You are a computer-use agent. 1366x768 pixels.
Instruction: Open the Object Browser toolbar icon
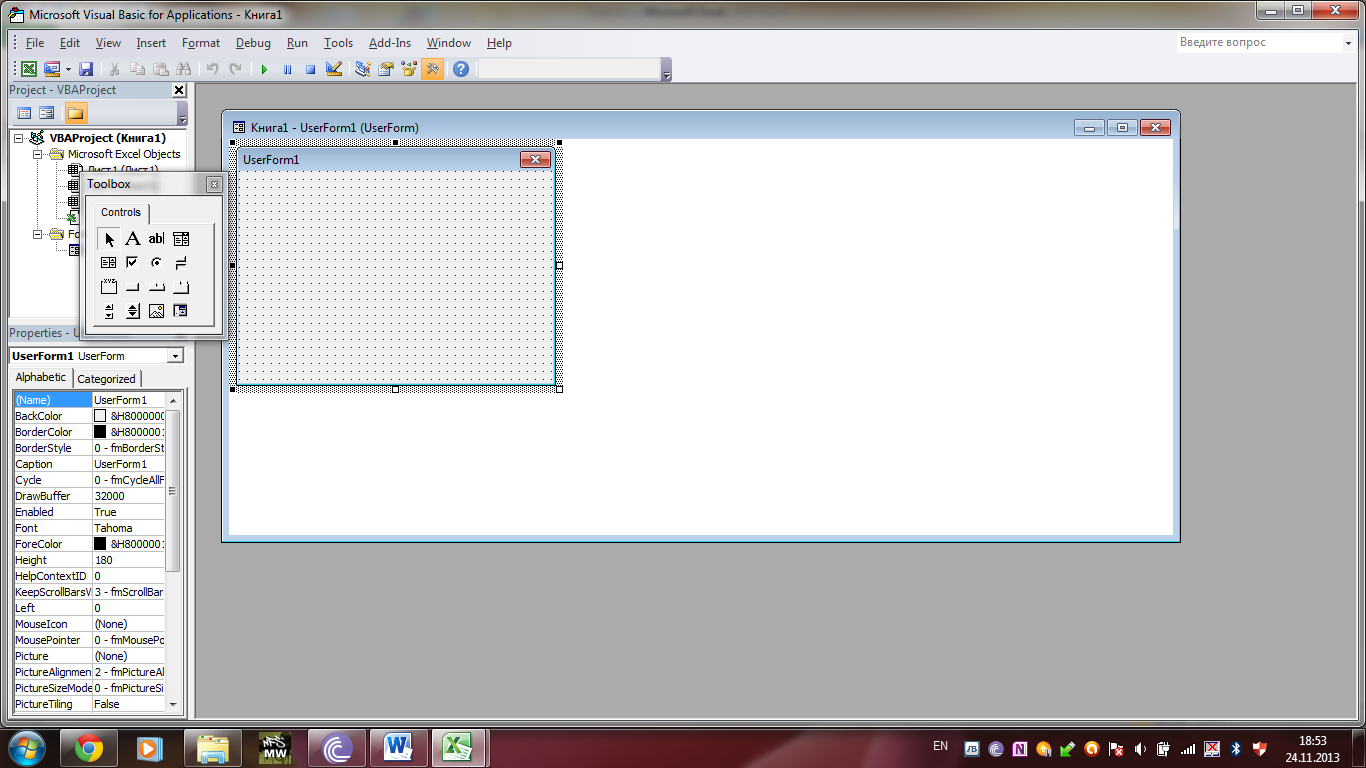coord(408,69)
